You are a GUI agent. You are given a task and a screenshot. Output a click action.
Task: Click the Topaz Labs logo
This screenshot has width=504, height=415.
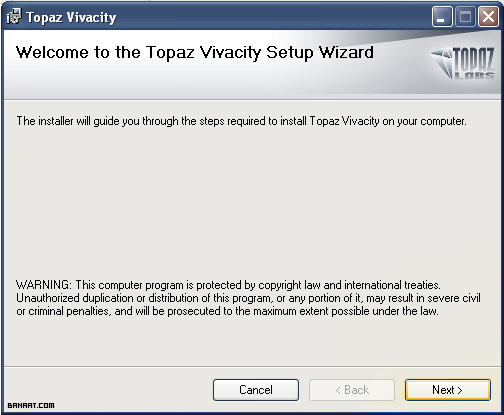[x=463, y=63]
